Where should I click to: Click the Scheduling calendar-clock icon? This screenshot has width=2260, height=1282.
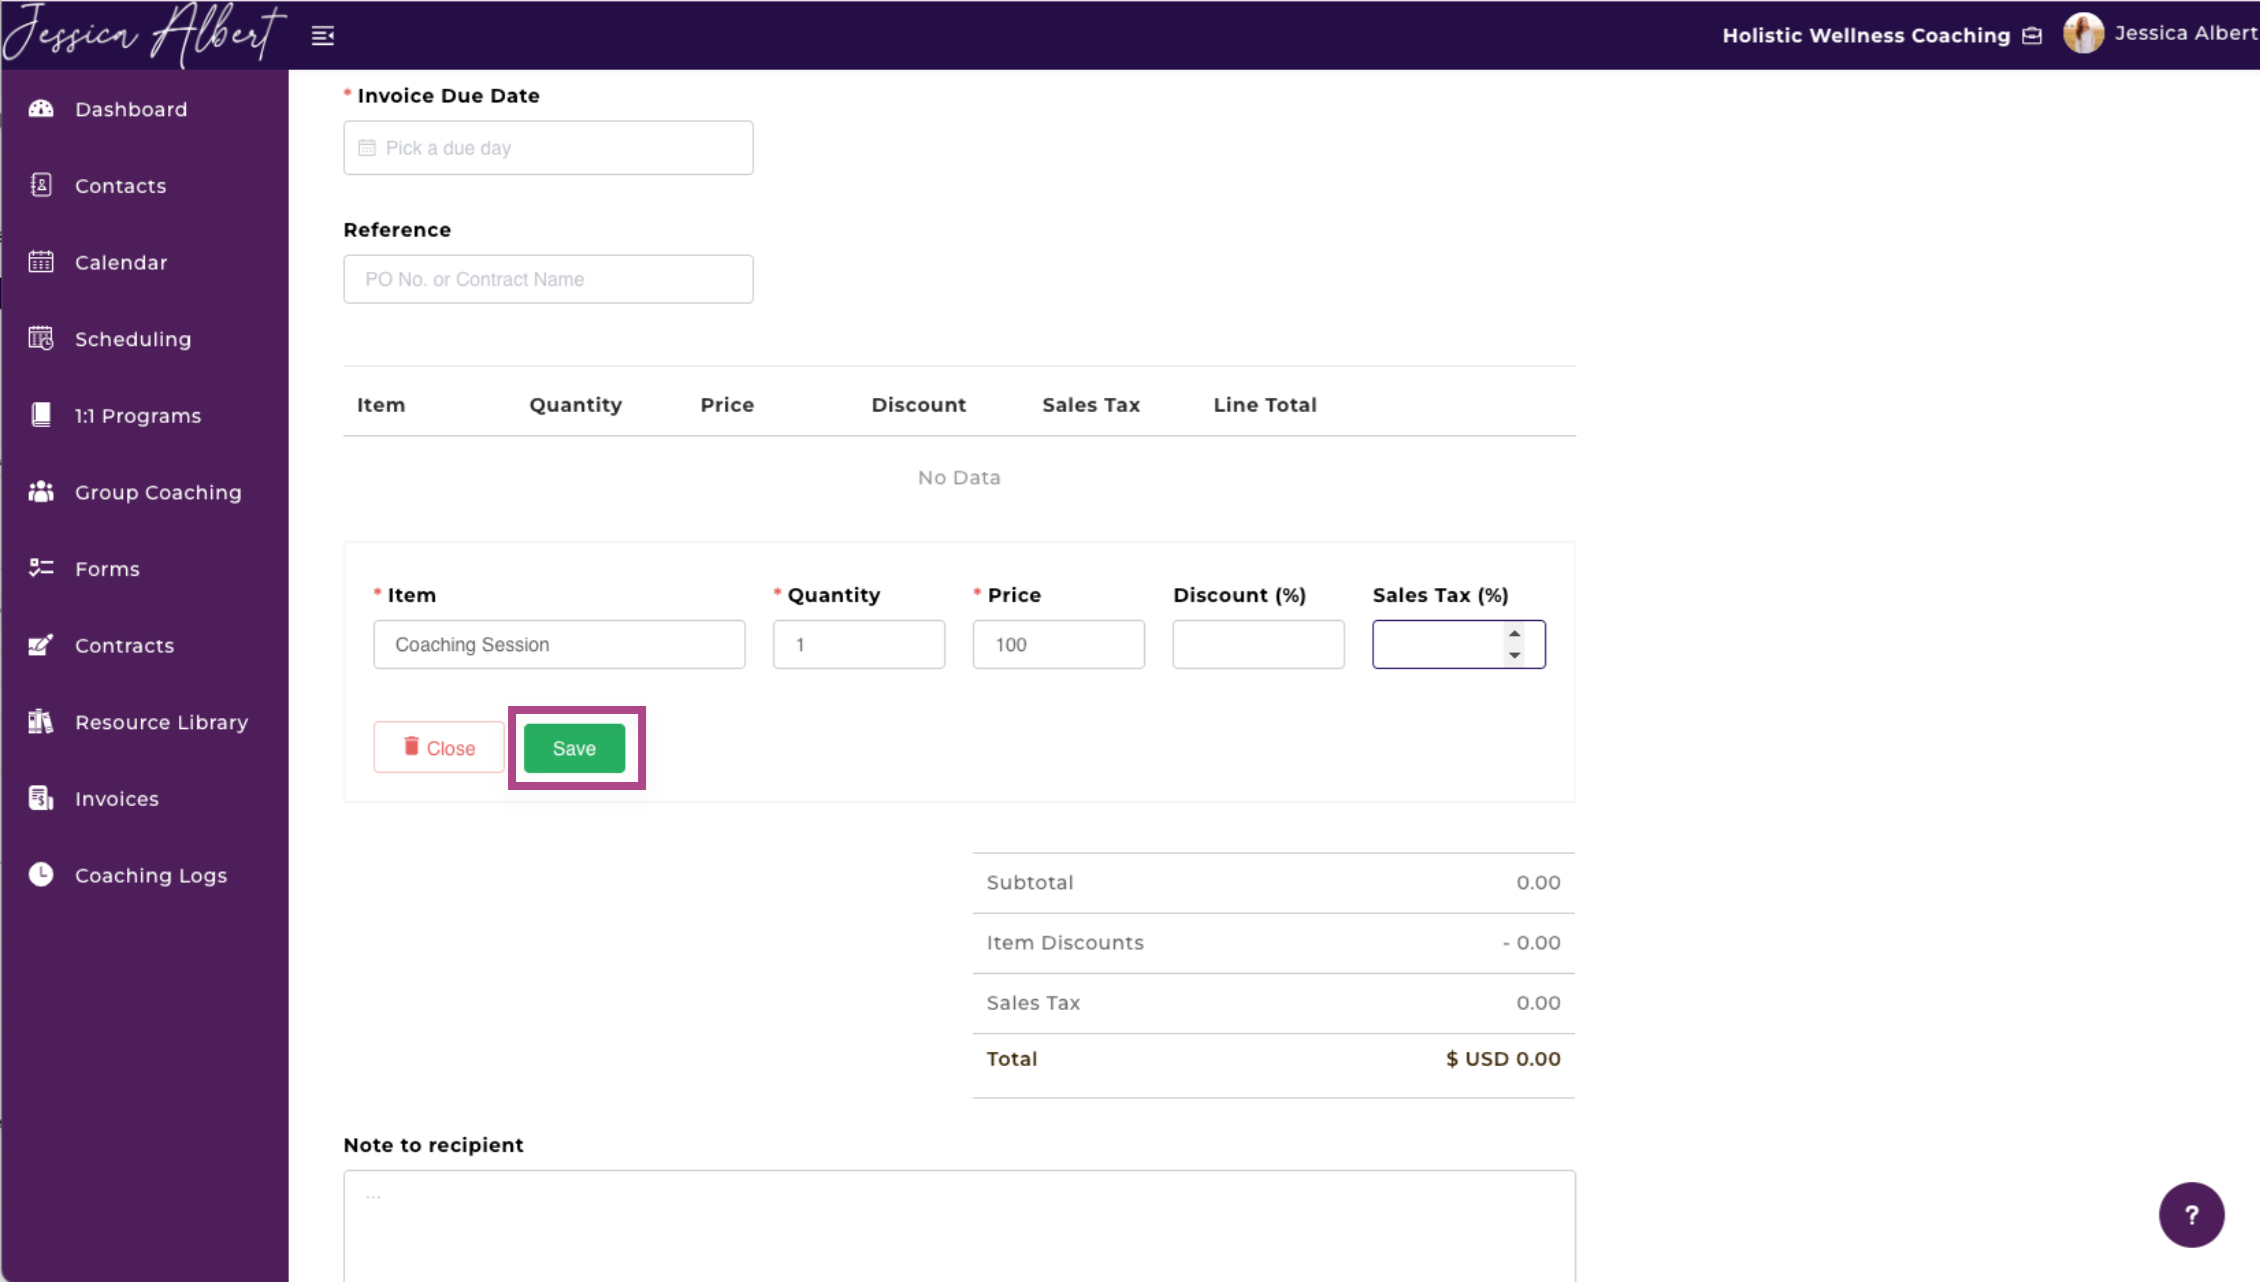(41, 339)
